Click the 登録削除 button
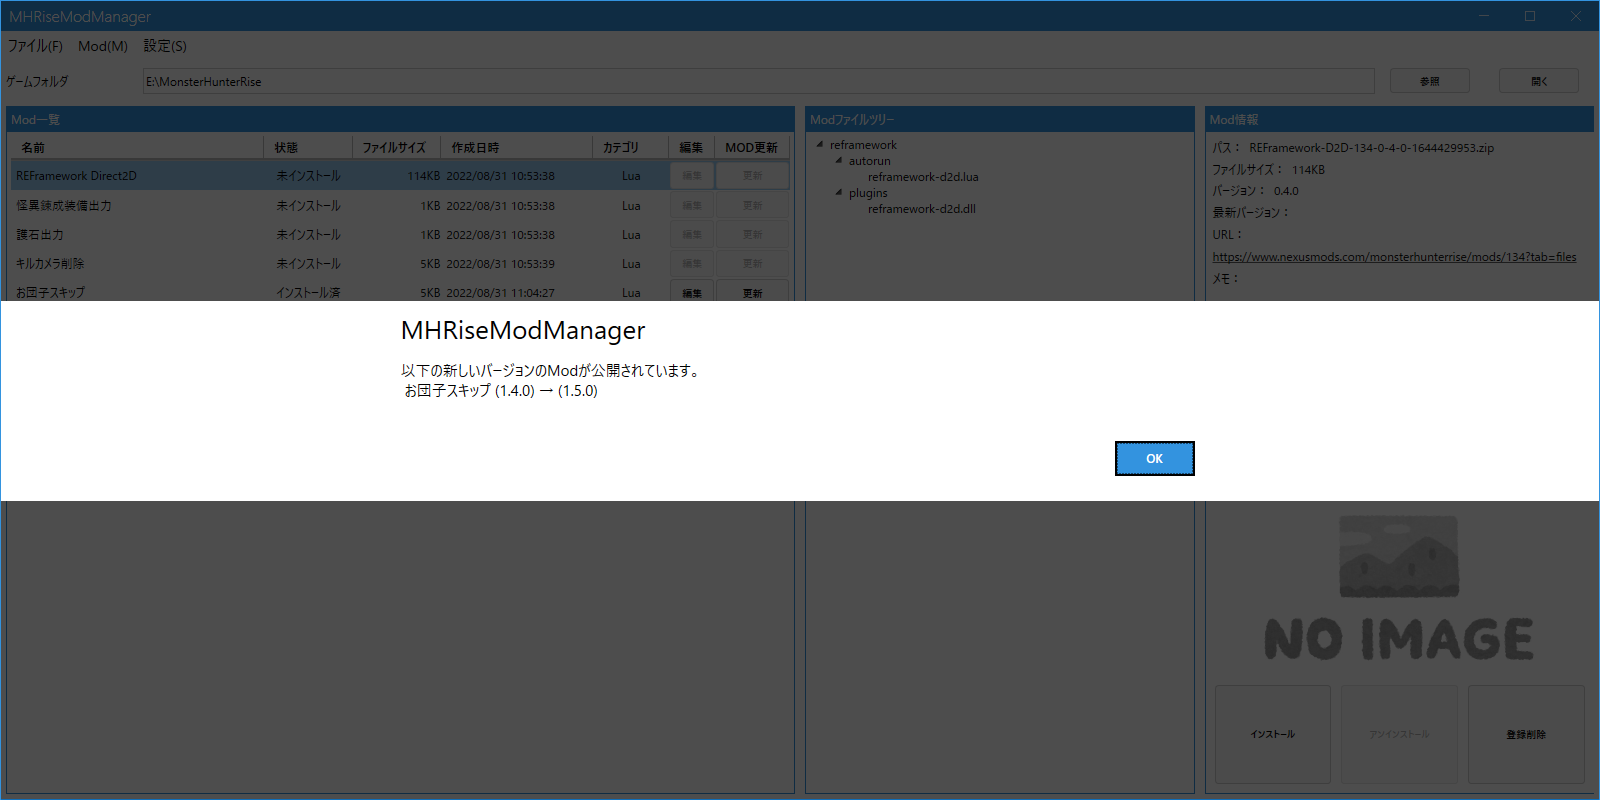The width and height of the screenshot is (1600, 800). coord(1526,734)
